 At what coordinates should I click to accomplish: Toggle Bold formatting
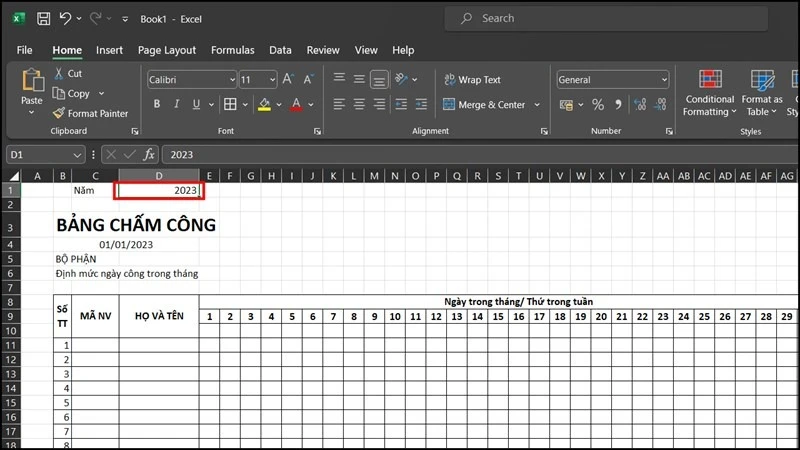[x=157, y=104]
